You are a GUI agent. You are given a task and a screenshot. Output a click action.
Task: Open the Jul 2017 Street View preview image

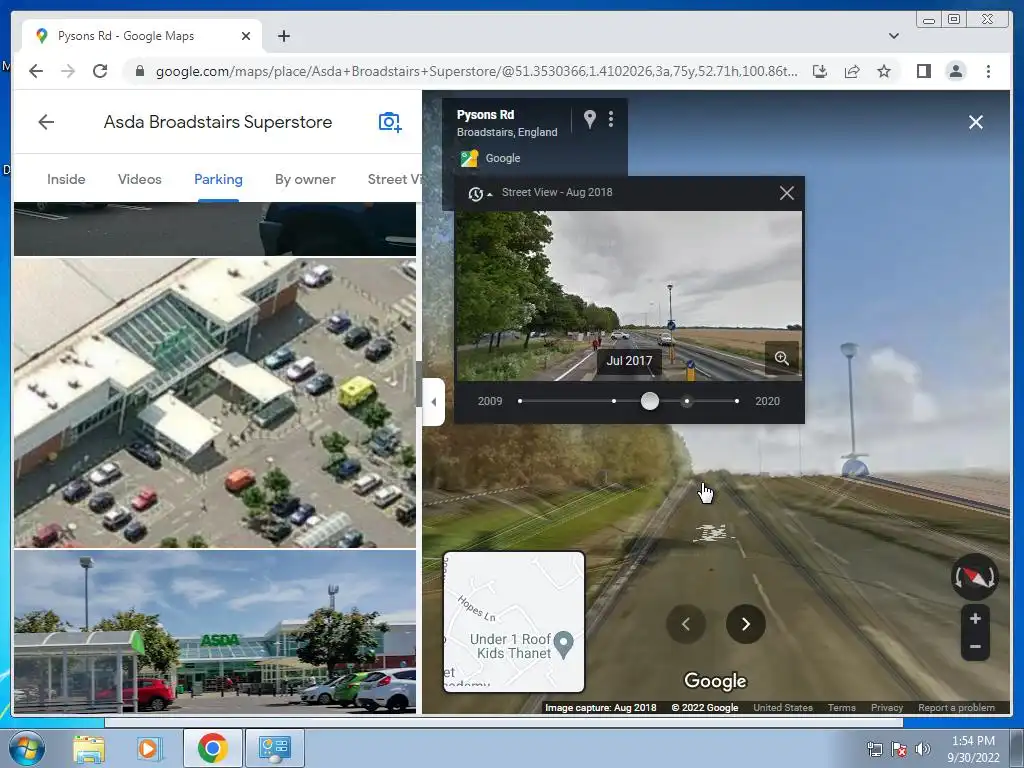[628, 296]
